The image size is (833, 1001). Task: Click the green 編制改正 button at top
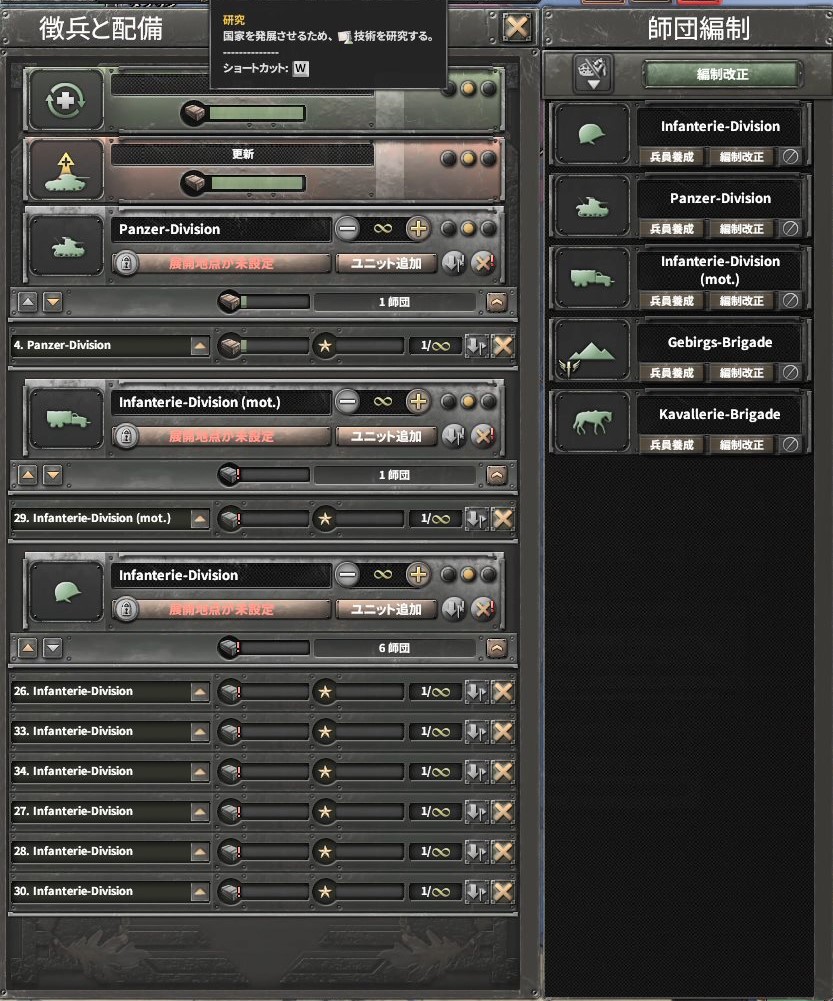point(722,74)
